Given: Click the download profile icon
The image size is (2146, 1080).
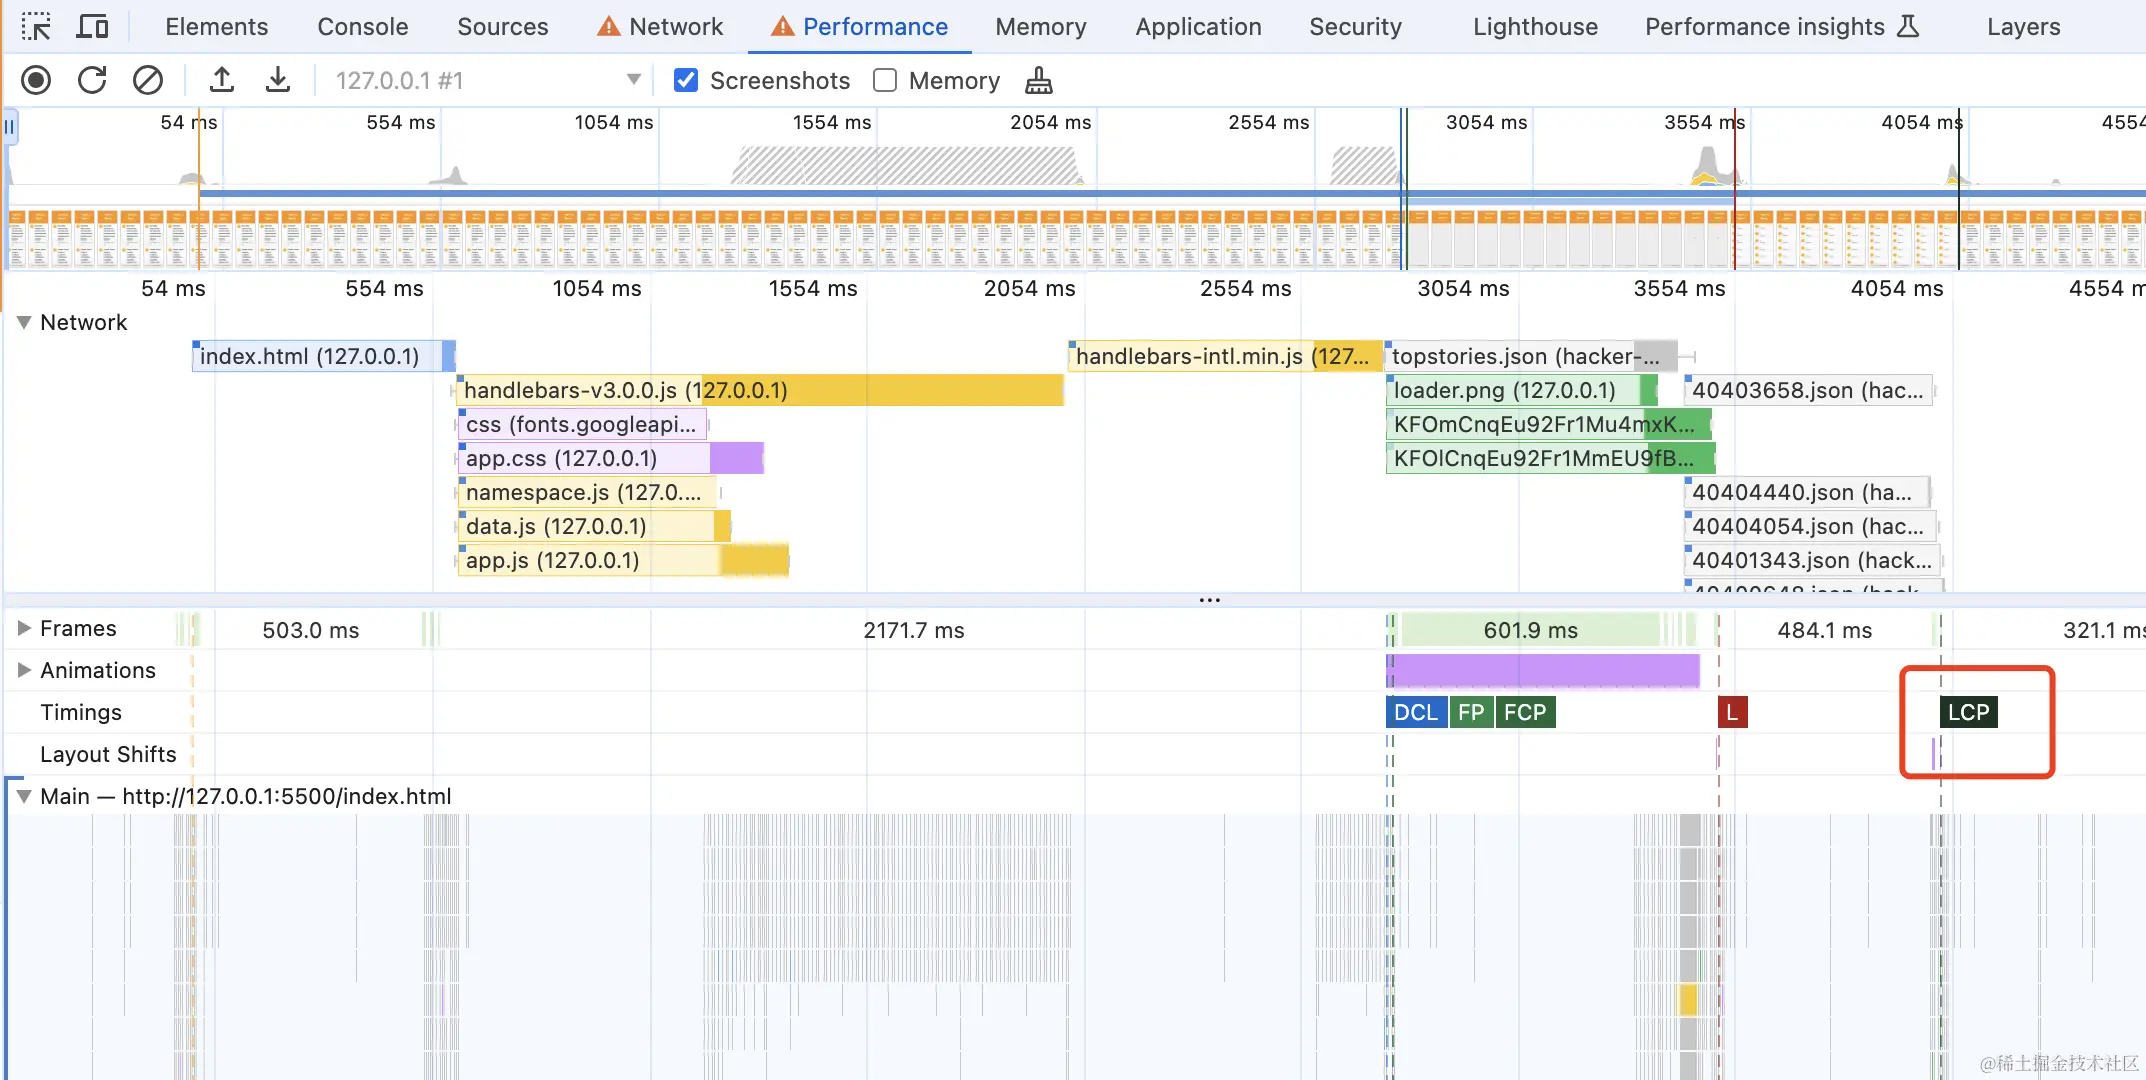Looking at the screenshot, I should [278, 80].
